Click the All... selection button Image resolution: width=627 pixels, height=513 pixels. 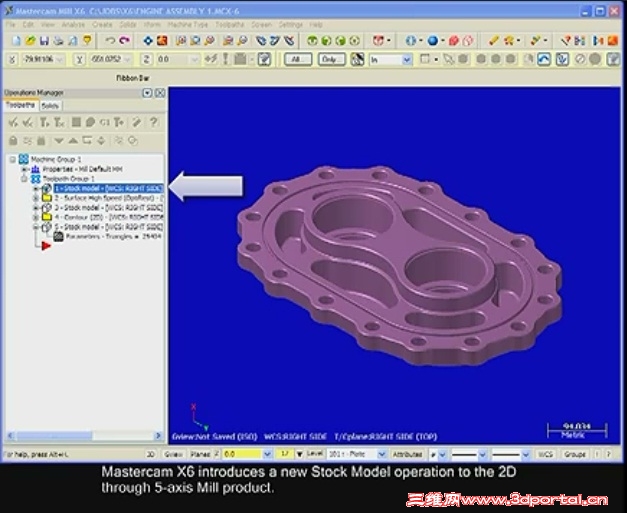(298, 60)
